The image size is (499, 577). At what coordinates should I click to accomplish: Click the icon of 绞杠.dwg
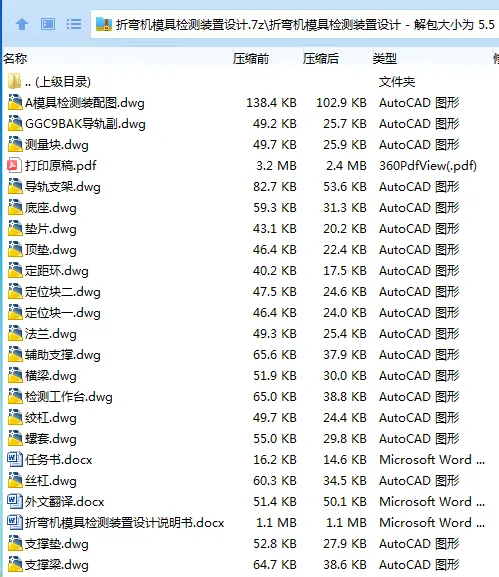coord(15,417)
